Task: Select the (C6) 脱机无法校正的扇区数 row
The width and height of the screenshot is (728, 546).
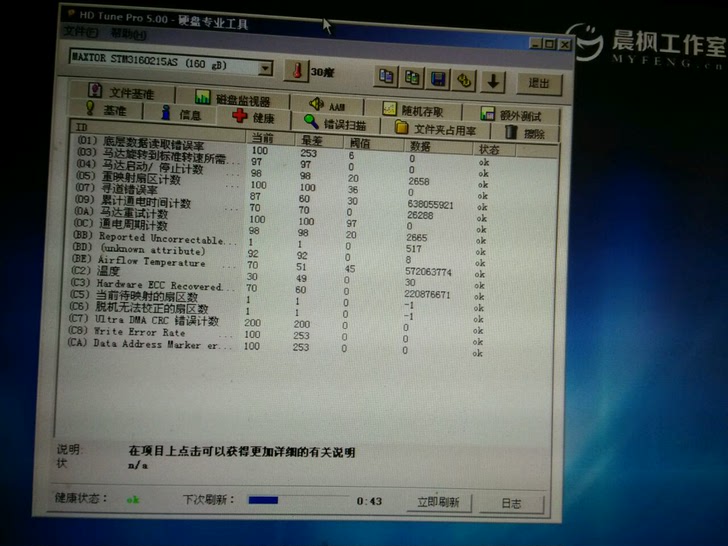Action: (x=276, y=311)
